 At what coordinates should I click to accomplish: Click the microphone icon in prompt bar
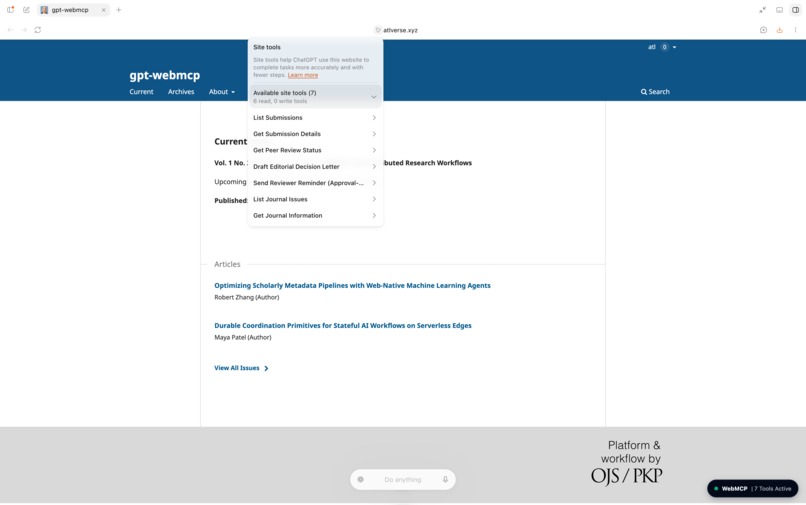pyautogui.click(x=445, y=479)
